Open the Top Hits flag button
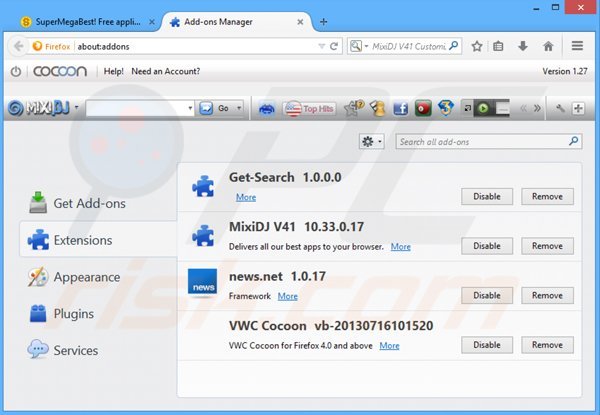 309,109
